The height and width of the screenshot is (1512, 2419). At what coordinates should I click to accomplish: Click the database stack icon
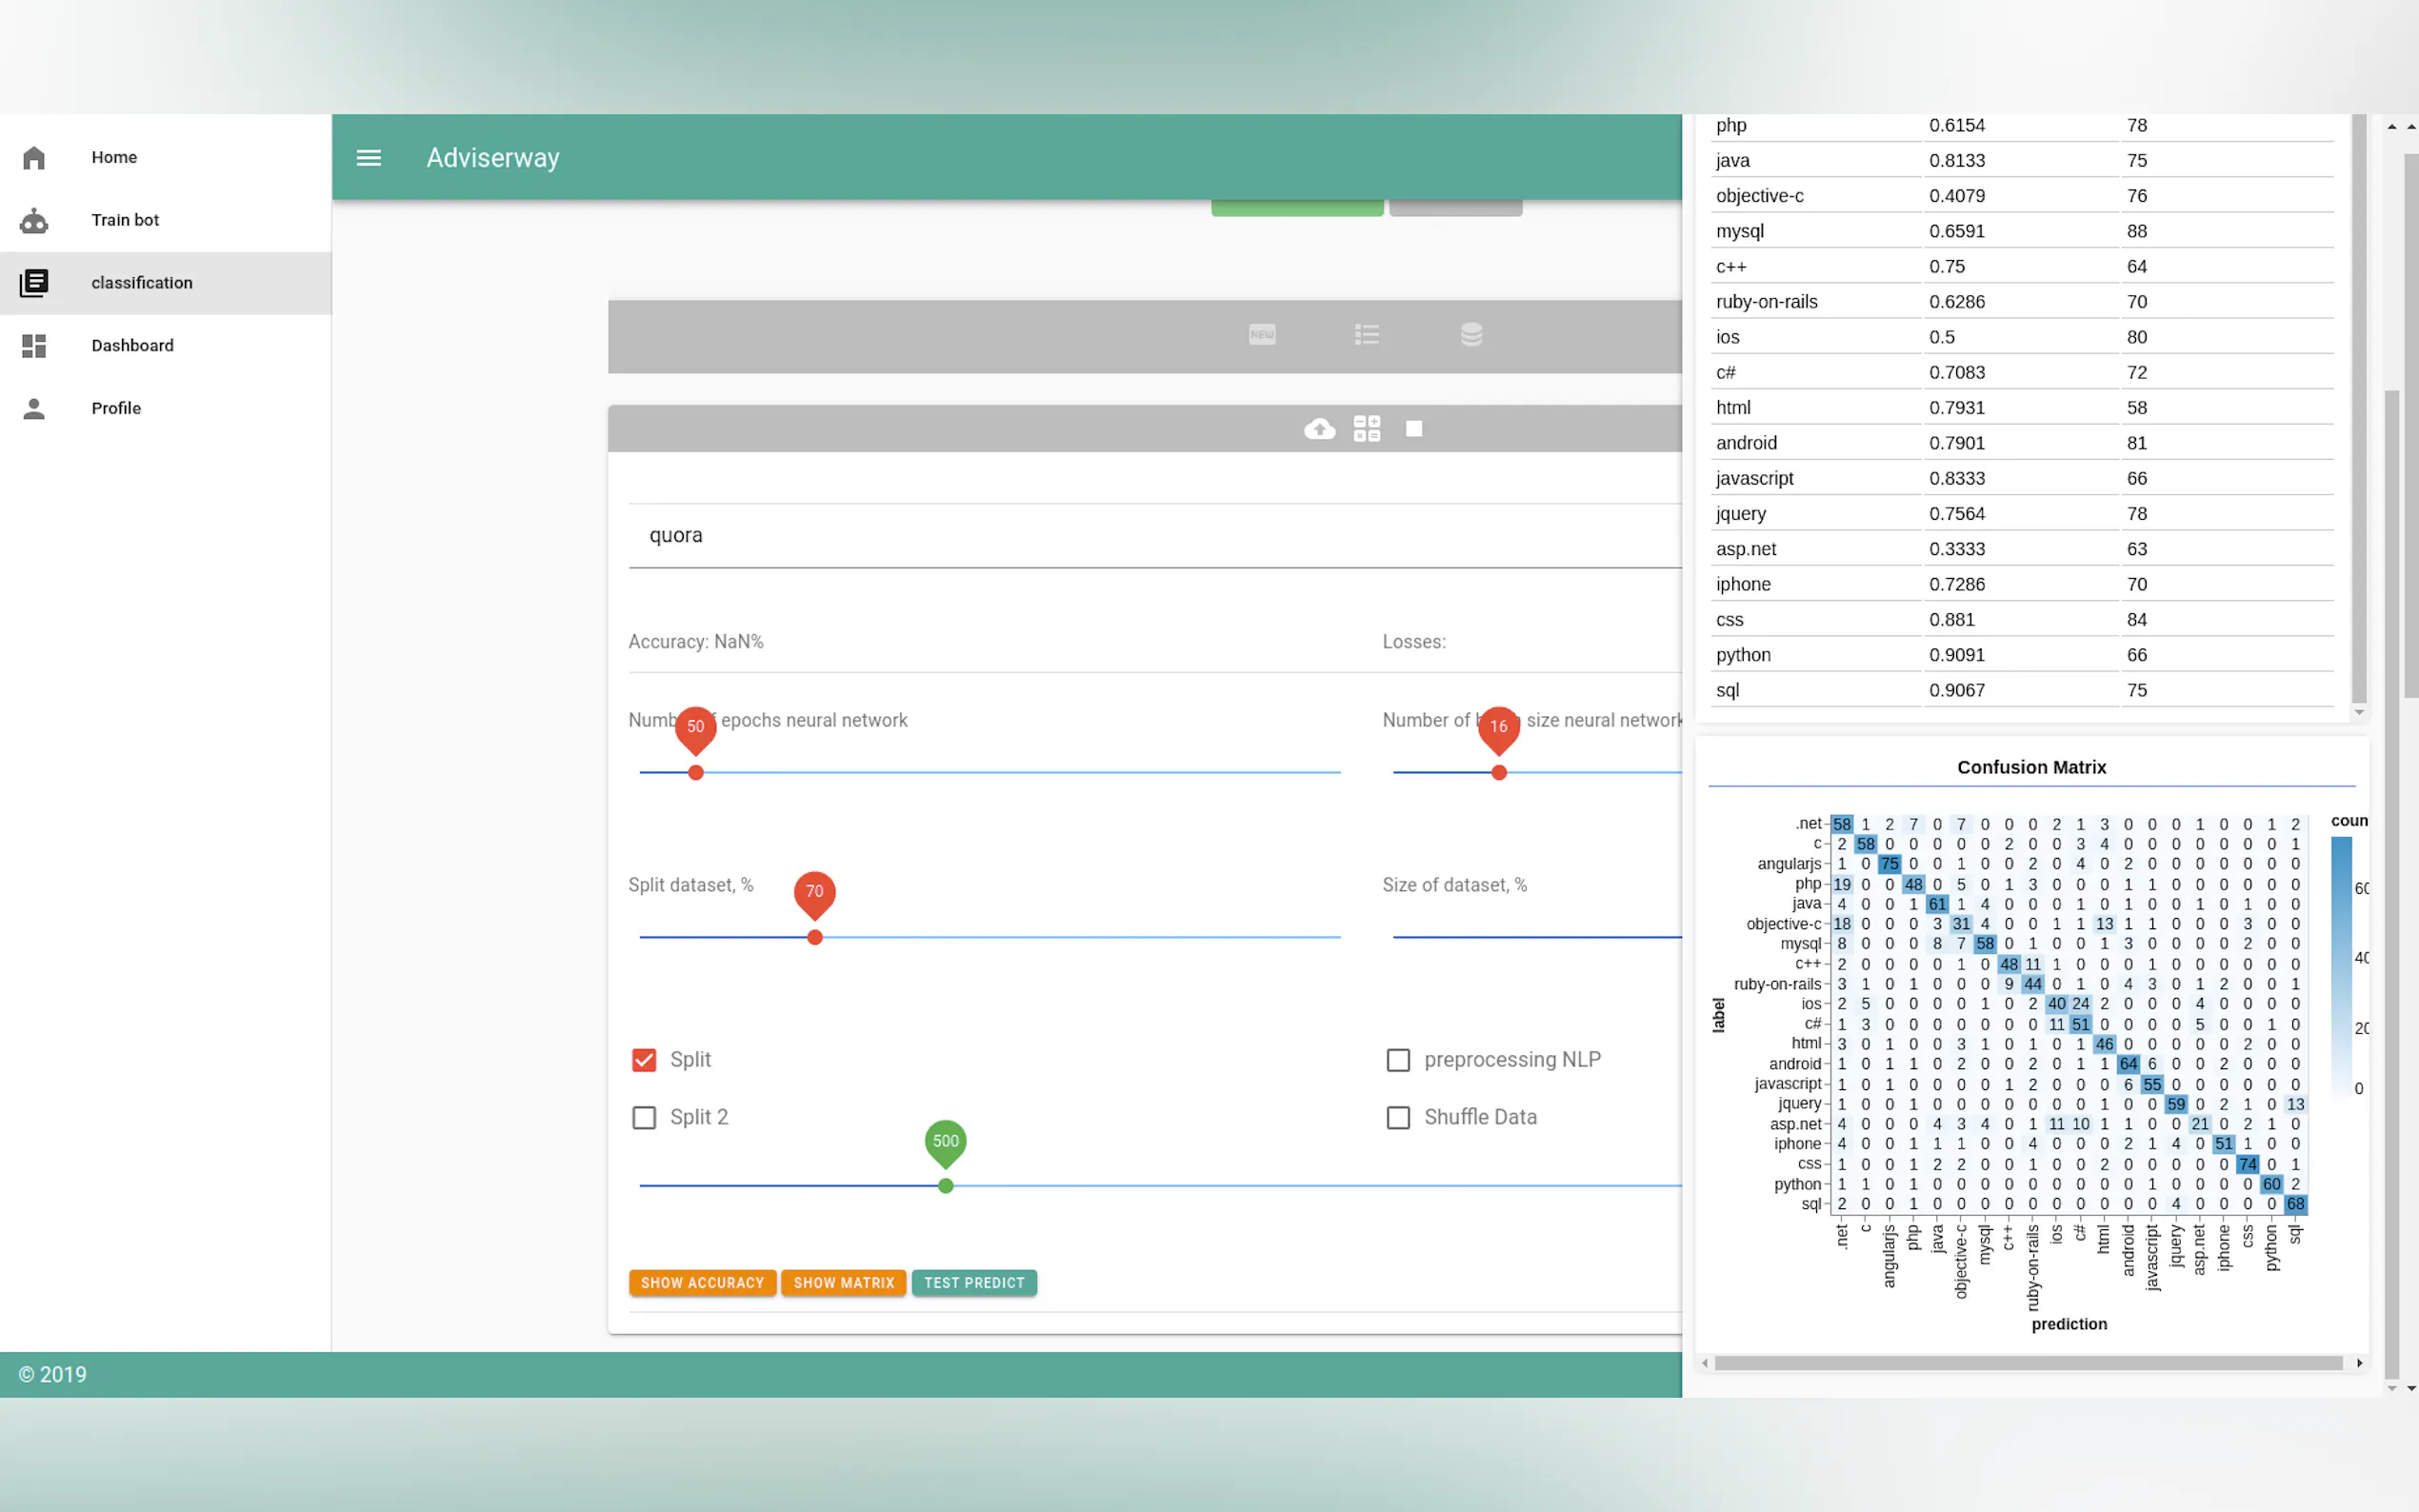click(1471, 335)
